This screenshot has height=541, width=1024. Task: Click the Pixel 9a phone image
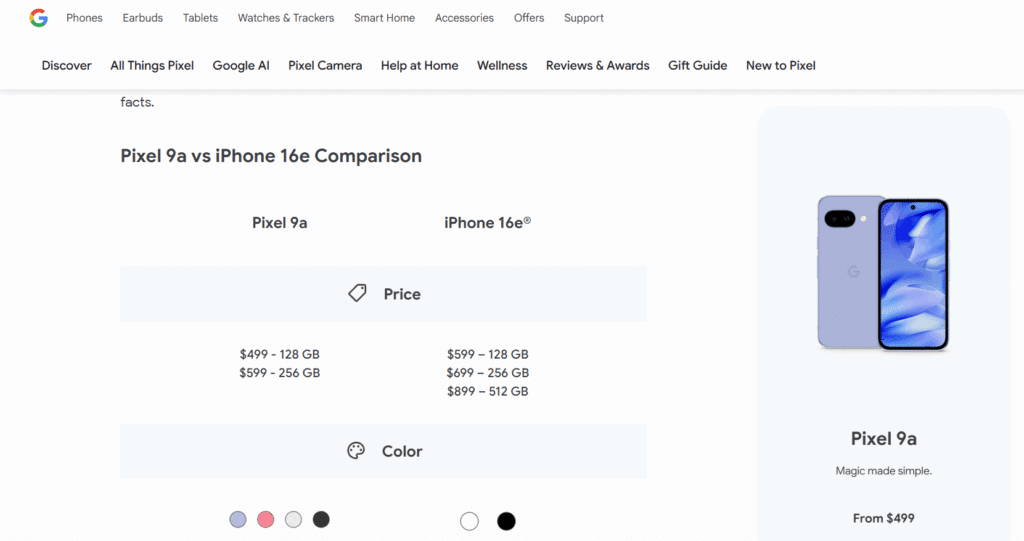coord(883,273)
